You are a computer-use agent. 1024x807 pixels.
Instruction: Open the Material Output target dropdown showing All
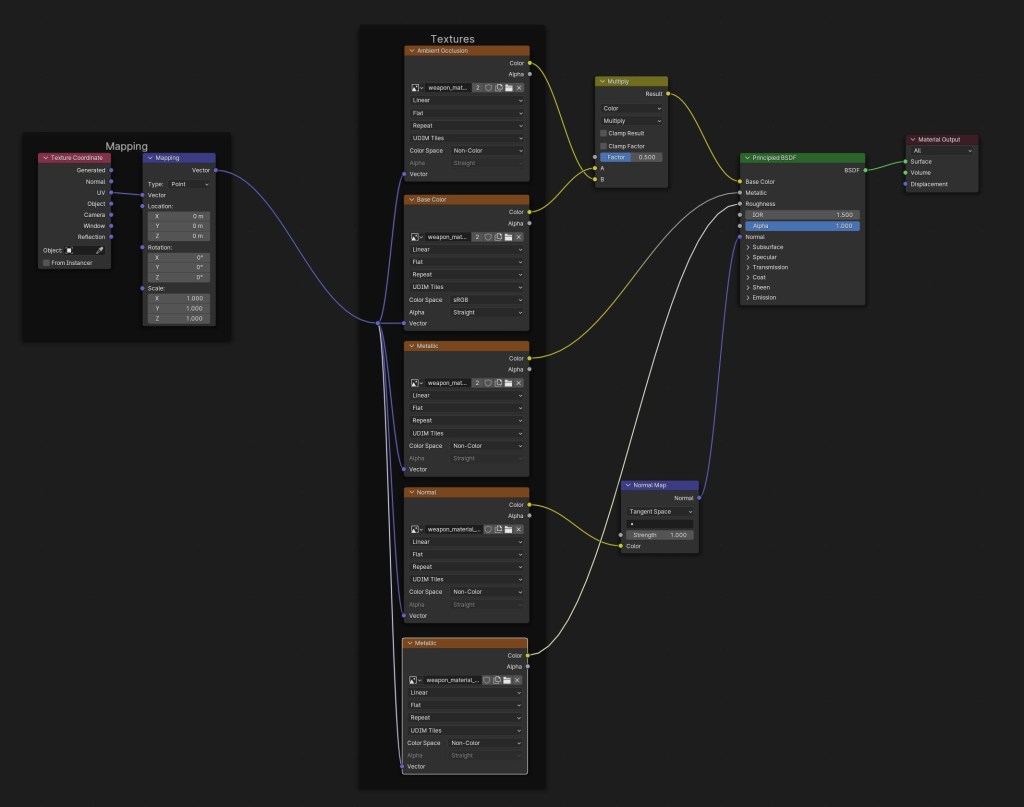pyautogui.click(x=941, y=150)
